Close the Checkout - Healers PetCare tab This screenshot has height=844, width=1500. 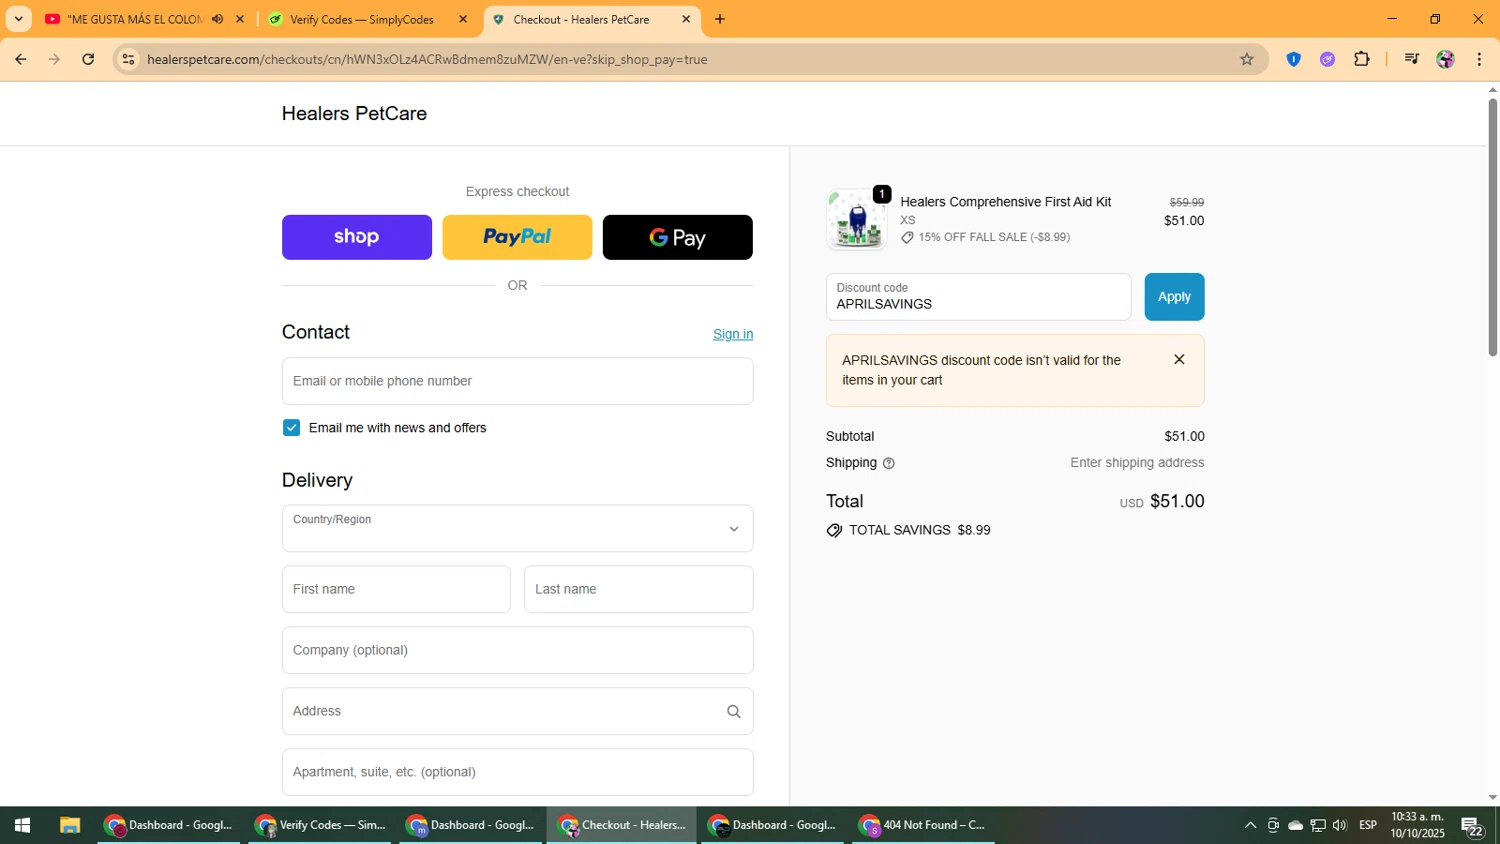tap(686, 19)
